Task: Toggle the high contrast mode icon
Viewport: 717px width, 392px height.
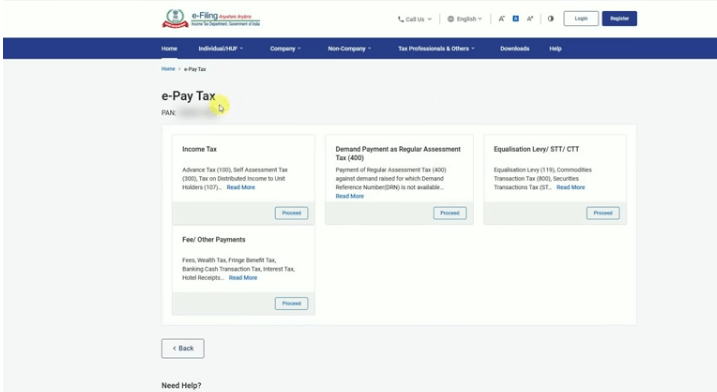Action: click(x=551, y=19)
